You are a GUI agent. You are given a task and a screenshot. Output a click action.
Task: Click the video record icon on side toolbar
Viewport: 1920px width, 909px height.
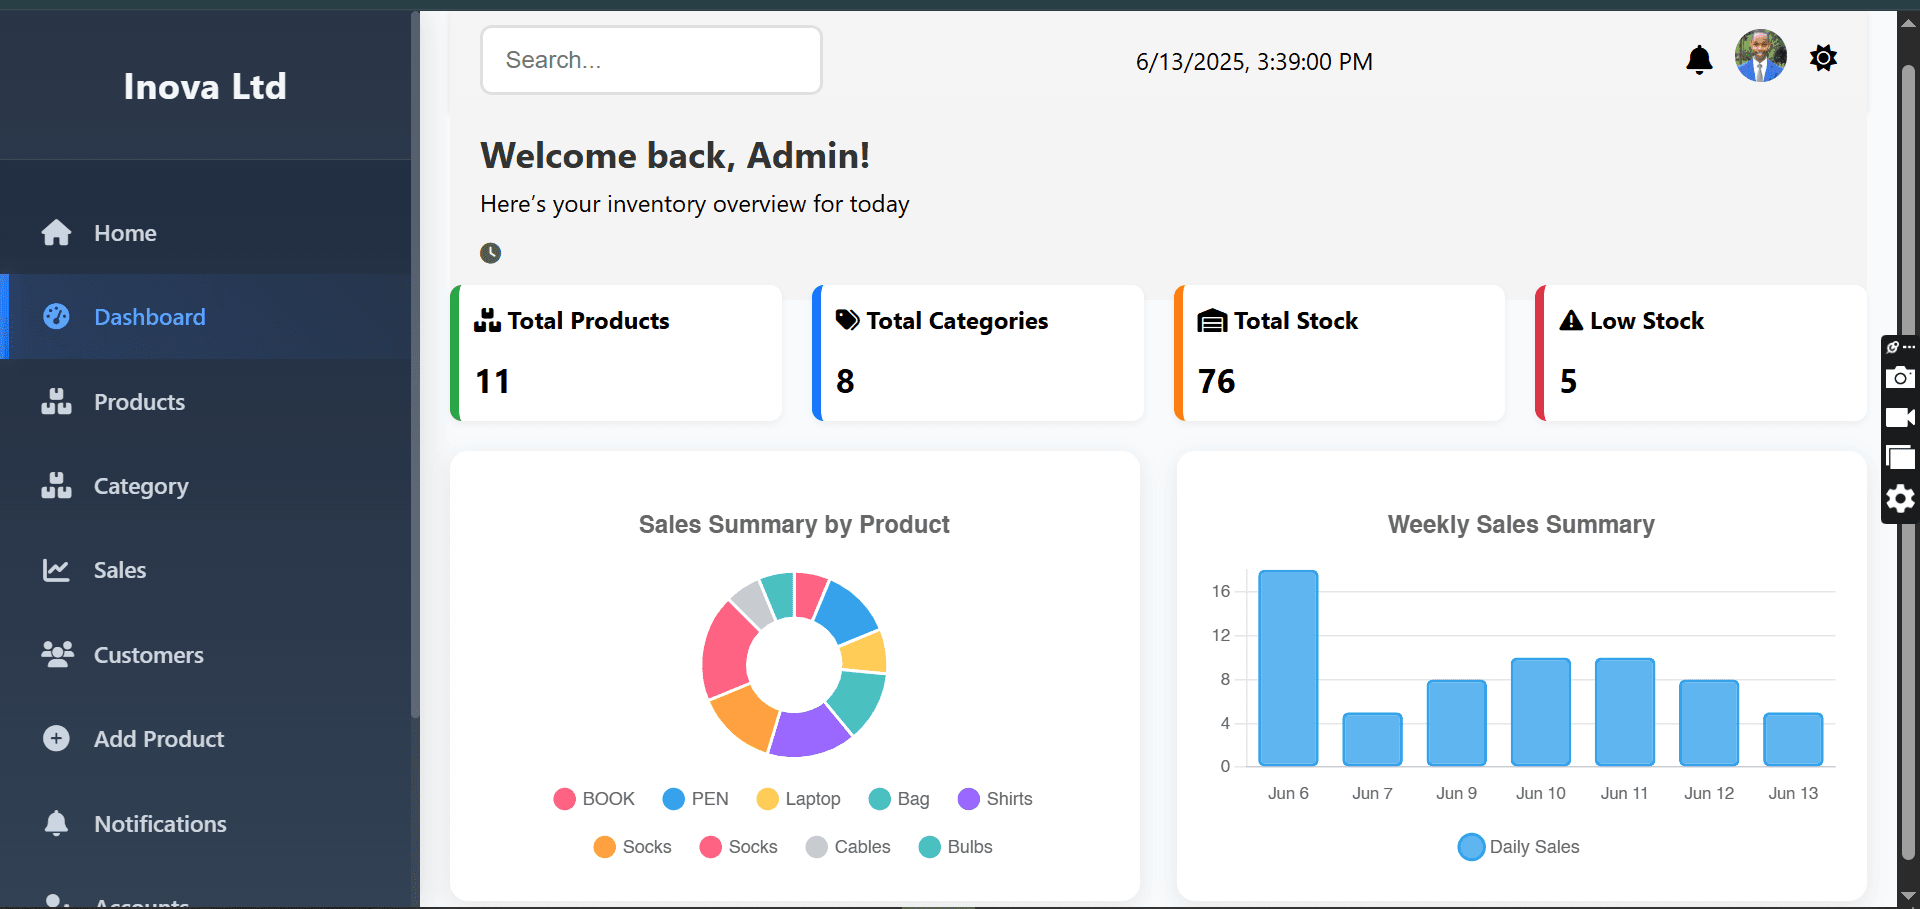click(1900, 417)
